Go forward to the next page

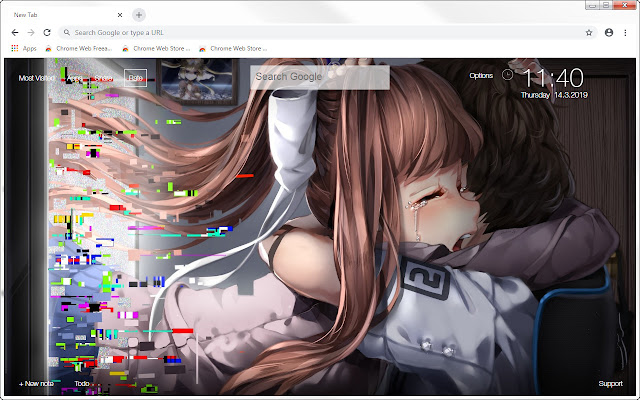(x=31, y=33)
